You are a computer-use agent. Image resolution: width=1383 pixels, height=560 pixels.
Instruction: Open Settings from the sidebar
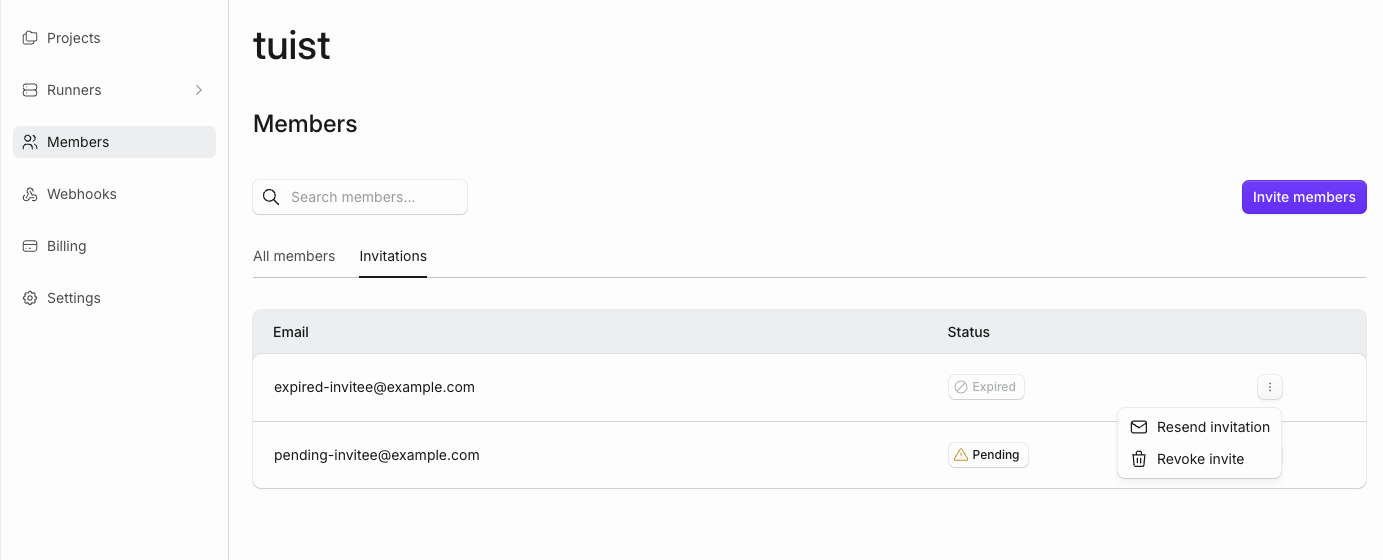[114, 298]
